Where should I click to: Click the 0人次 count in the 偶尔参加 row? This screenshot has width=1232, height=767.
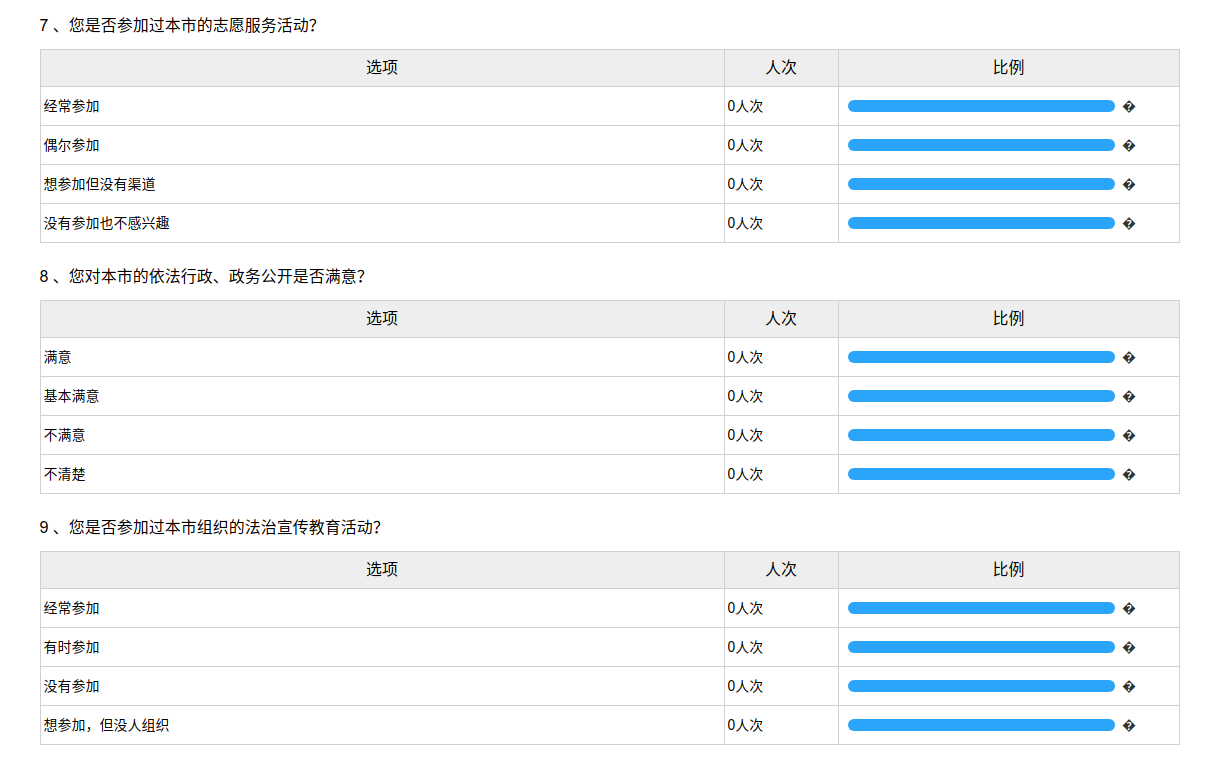click(745, 145)
